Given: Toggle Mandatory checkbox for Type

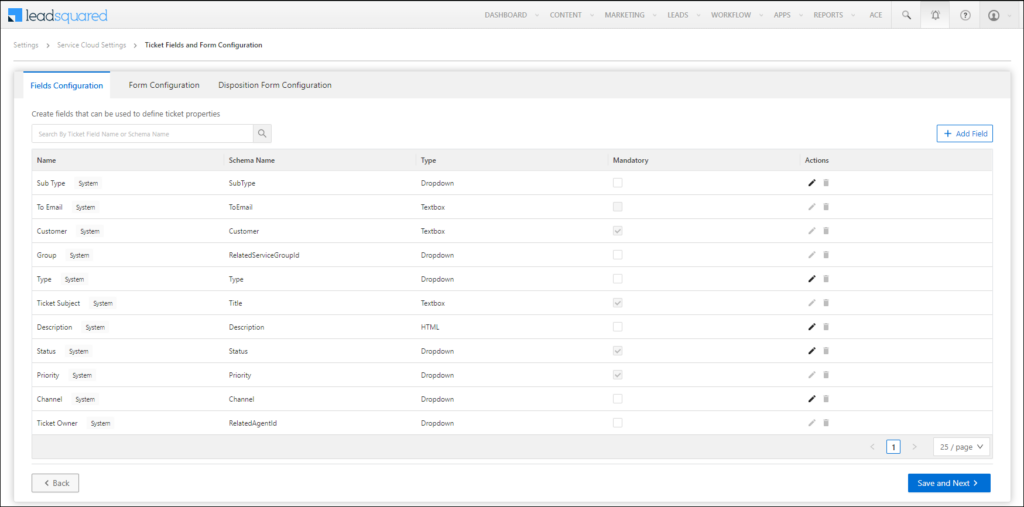Looking at the screenshot, I should [x=617, y=279].
